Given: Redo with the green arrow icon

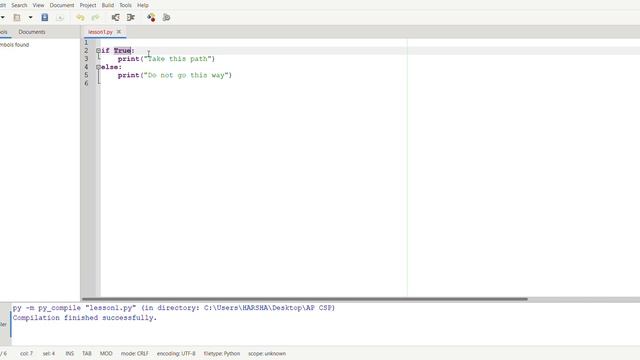Looking at the screenshot, I should [x=95, y=18].
